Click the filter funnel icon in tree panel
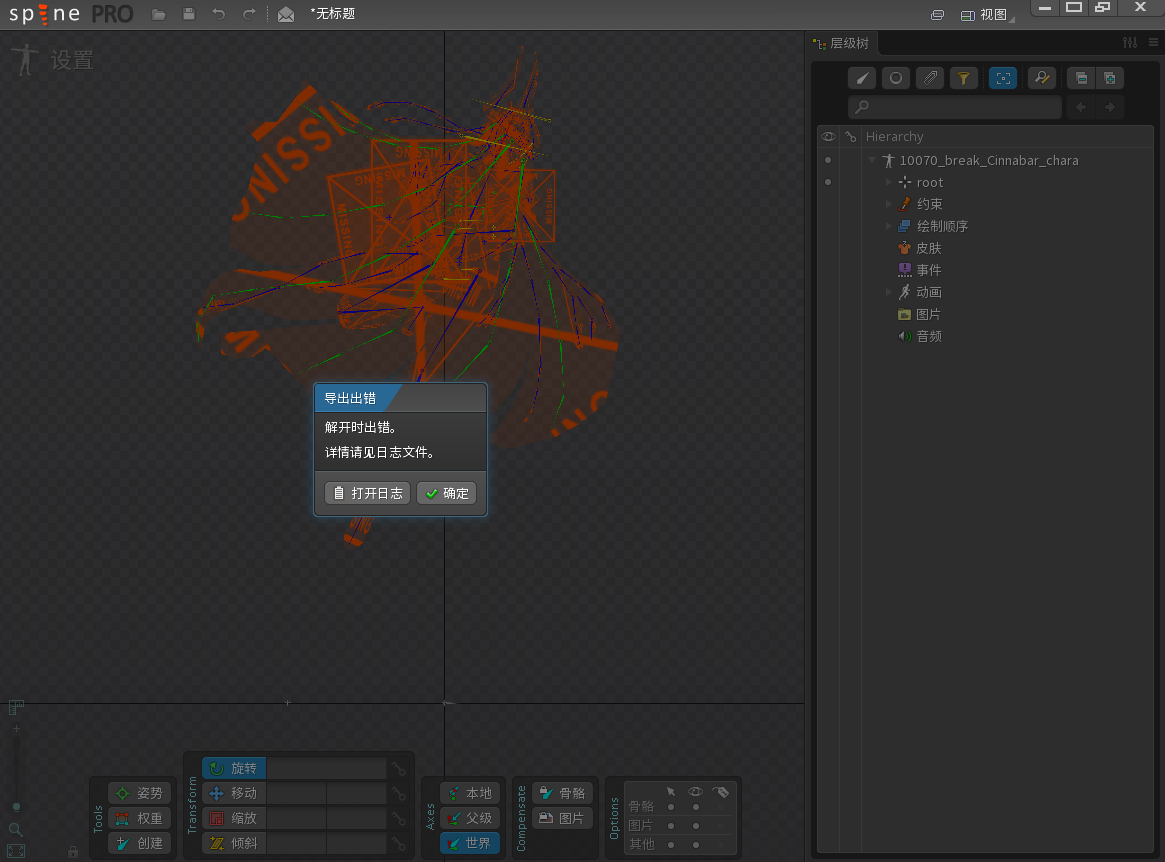Image resolution: width=1165 pixels, height=862 pixels. 964,78
